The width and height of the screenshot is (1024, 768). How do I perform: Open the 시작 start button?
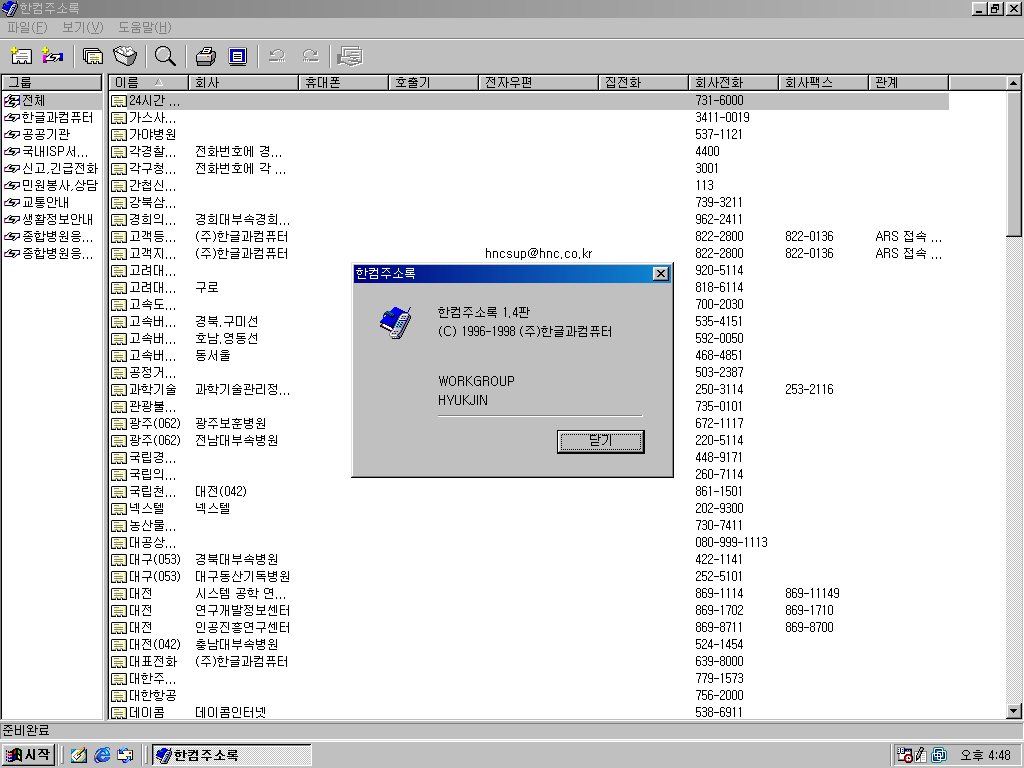28,755
